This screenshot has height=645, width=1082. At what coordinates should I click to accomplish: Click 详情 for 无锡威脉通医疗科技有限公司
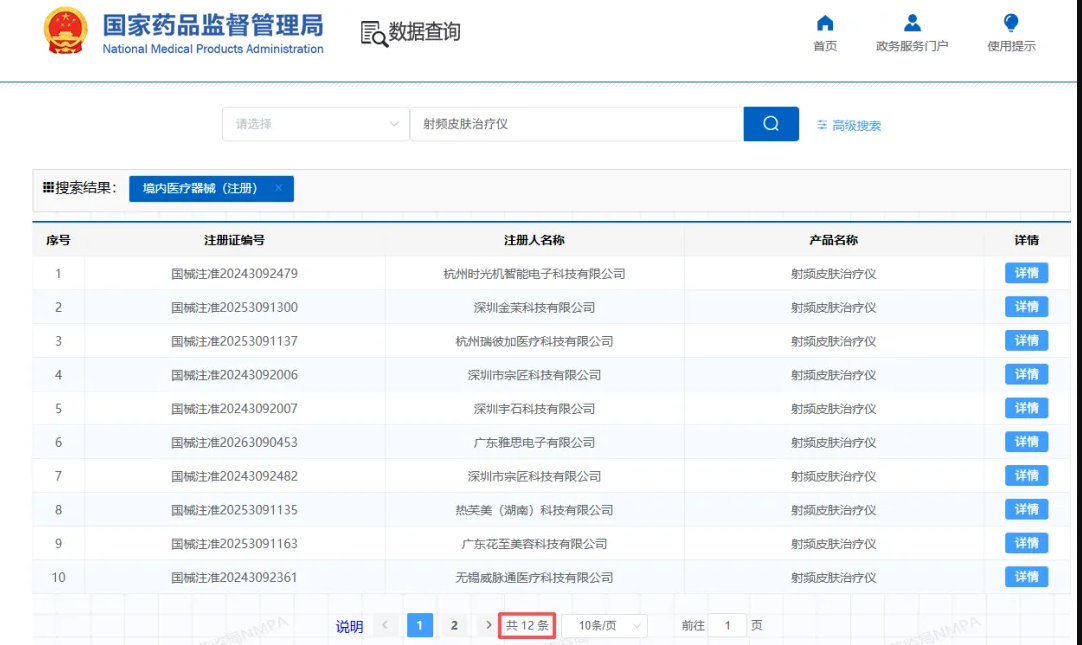1026,577
